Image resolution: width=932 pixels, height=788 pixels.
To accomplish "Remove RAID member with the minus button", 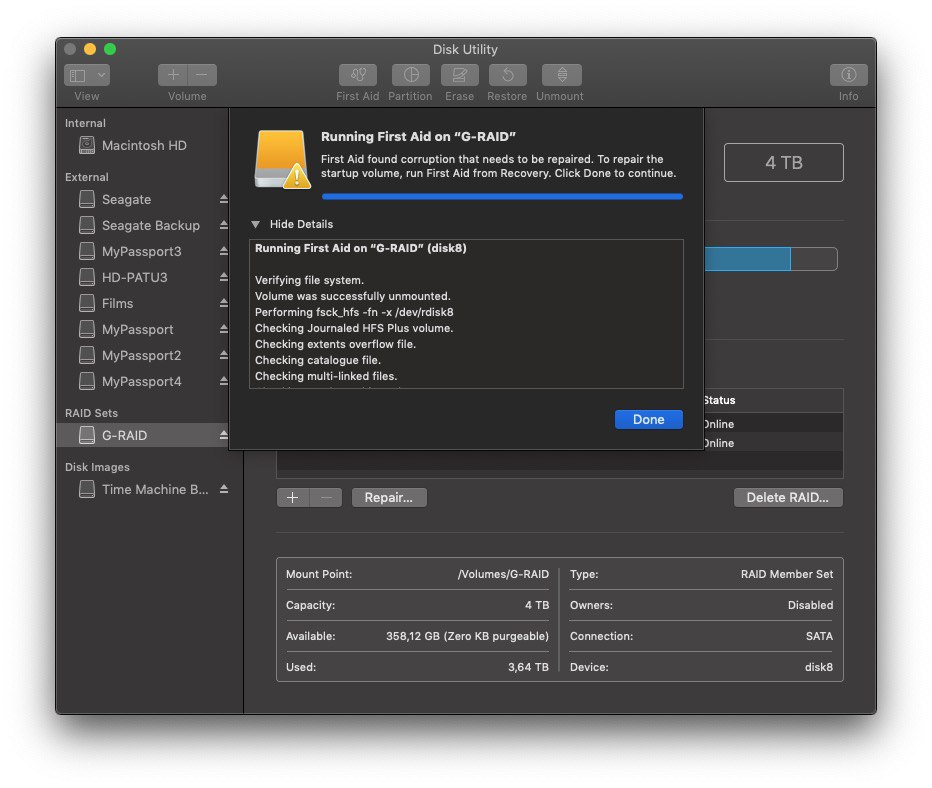I will point(326,497).
